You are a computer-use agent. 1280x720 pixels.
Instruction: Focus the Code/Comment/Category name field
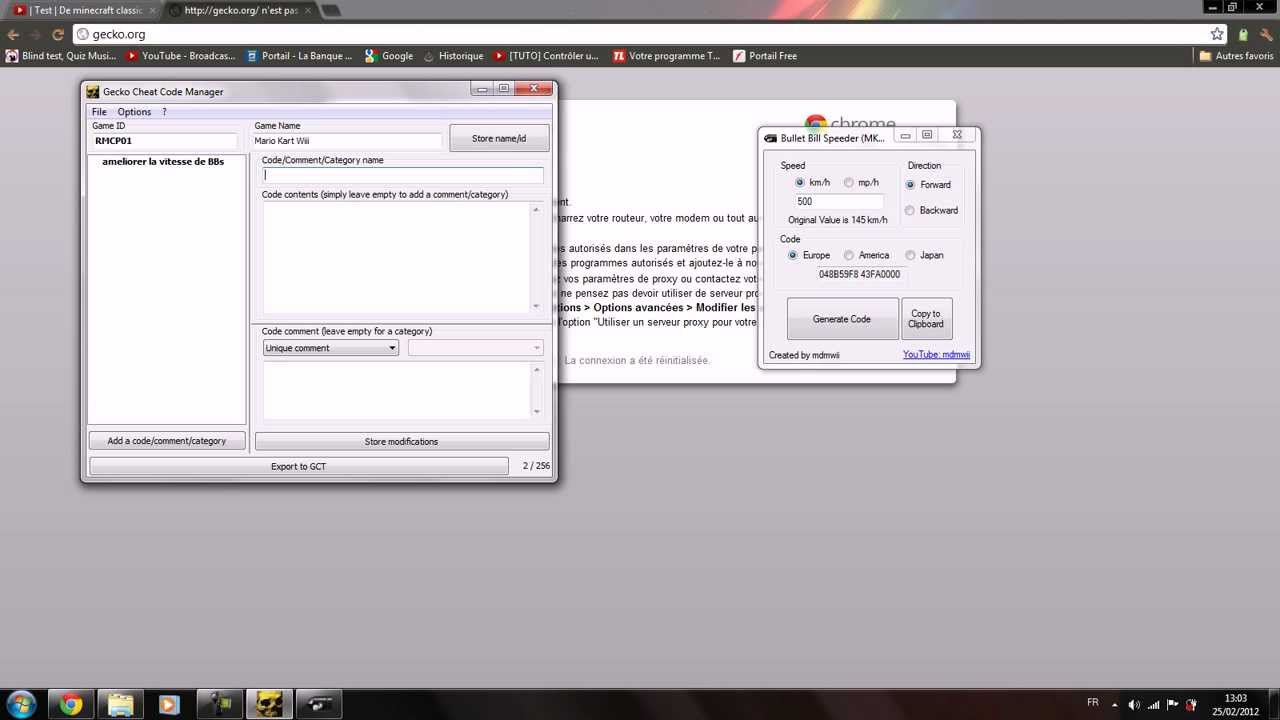(x=403, y=175)
